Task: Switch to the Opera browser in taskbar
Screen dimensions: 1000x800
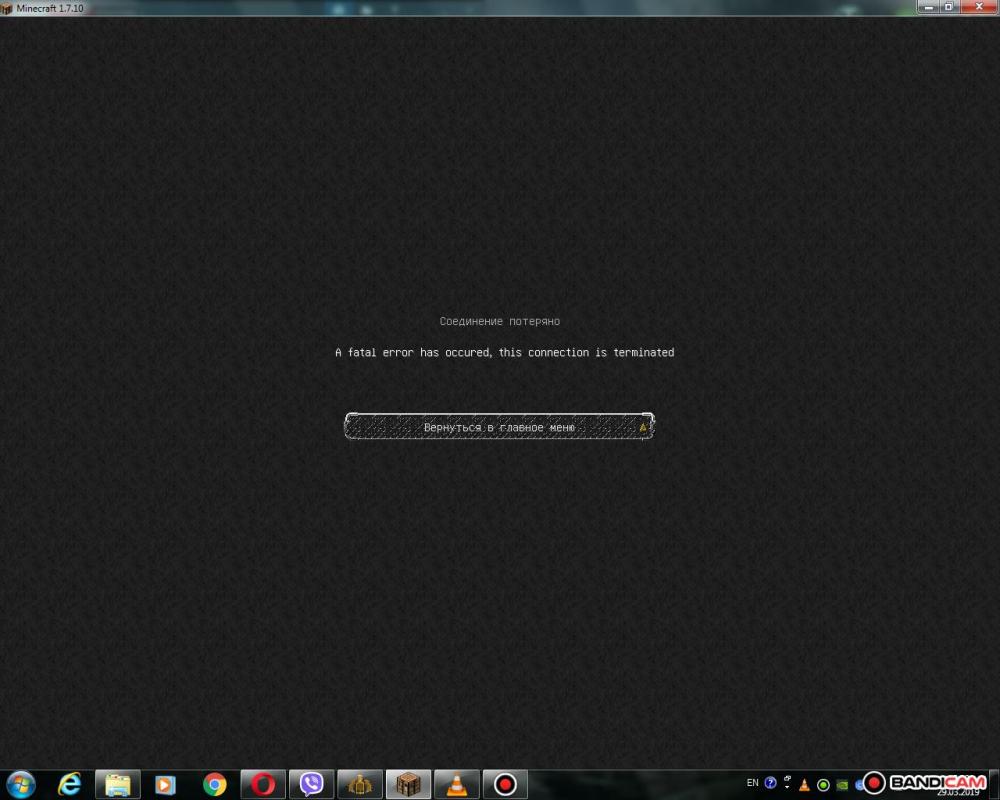Action: pyautogui.click(x=263, y=784)
